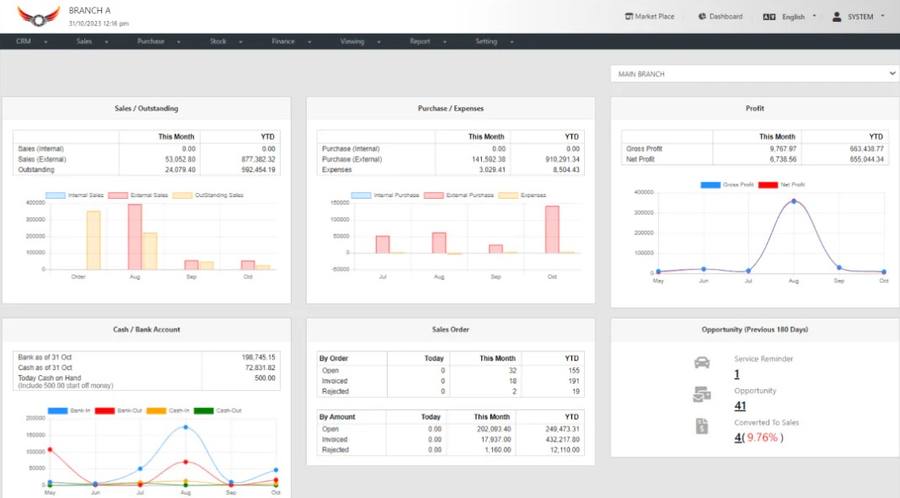
Task: Click the Service Reminder car icon
Action: click(x=702, y=363)
